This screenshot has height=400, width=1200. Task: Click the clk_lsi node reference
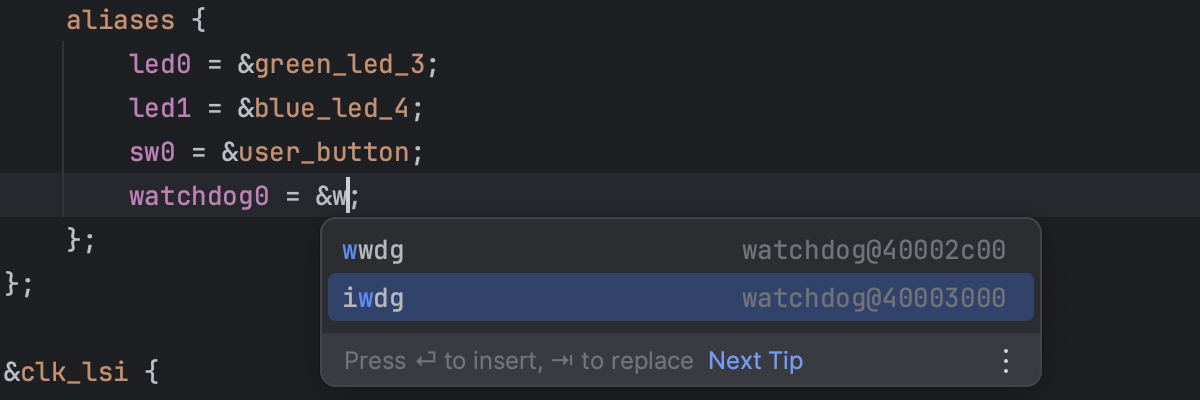pos(77,374)
